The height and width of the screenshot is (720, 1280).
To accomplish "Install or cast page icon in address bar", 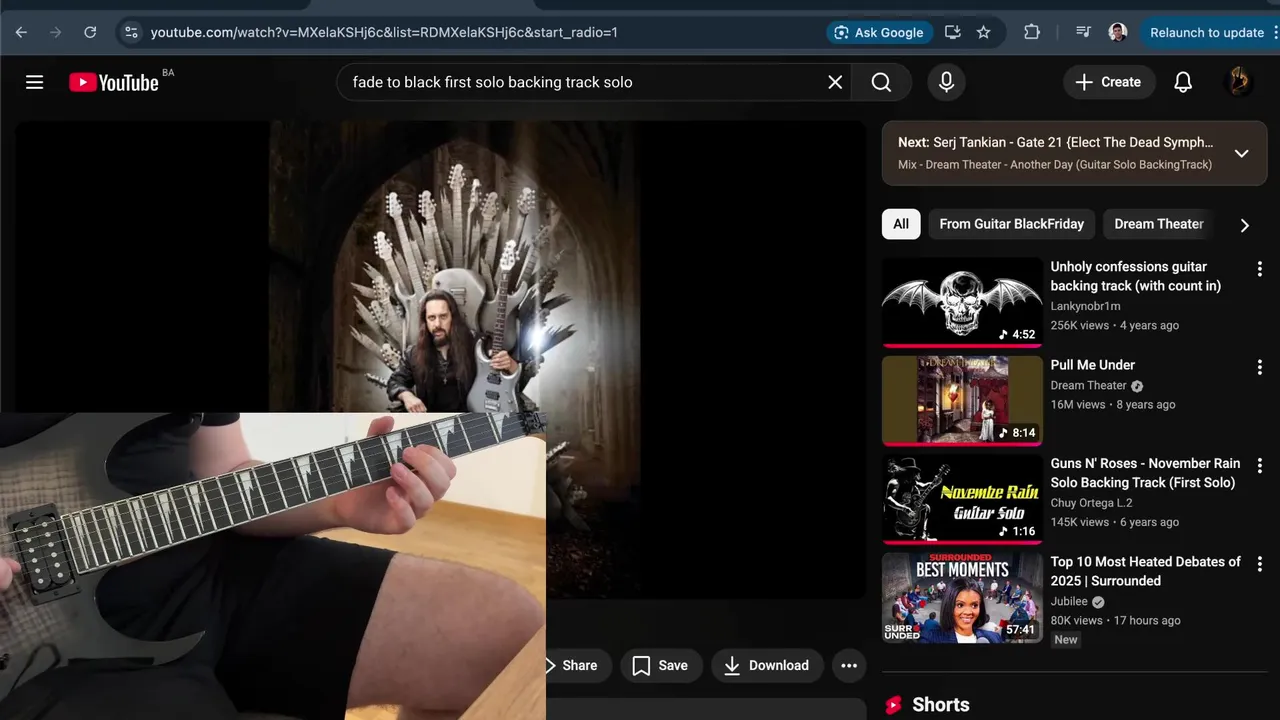I will [x=952, y=32].
